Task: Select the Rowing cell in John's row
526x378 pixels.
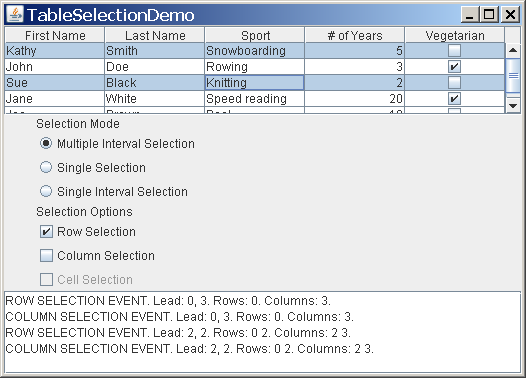Action: 254,67
